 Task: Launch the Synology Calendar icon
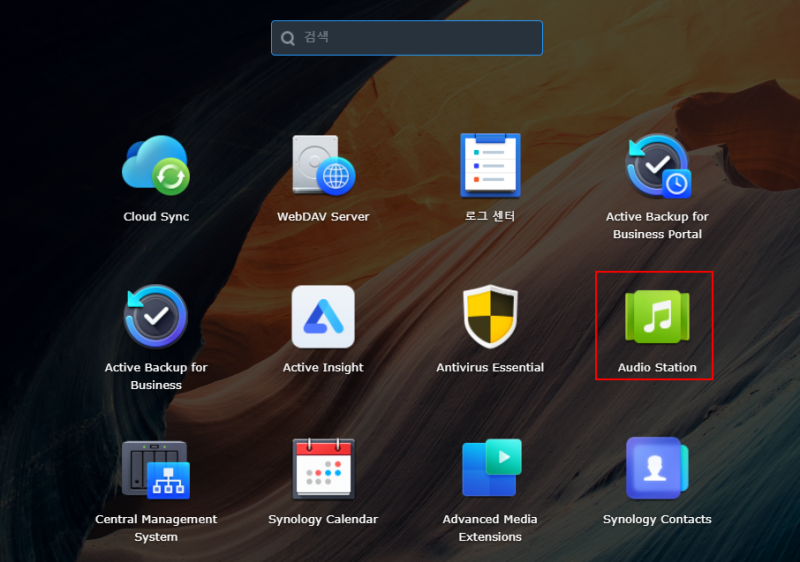point(323,469)
